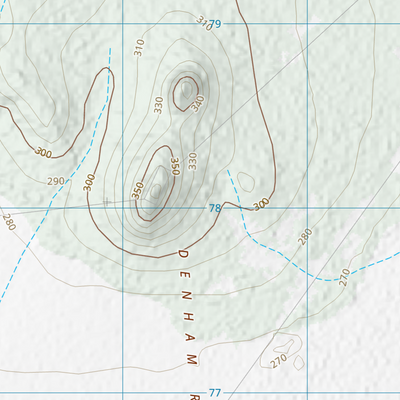Click the "280" label near the dashed stream bend
This screenshot has width=400, height=400.
point(305,237)
